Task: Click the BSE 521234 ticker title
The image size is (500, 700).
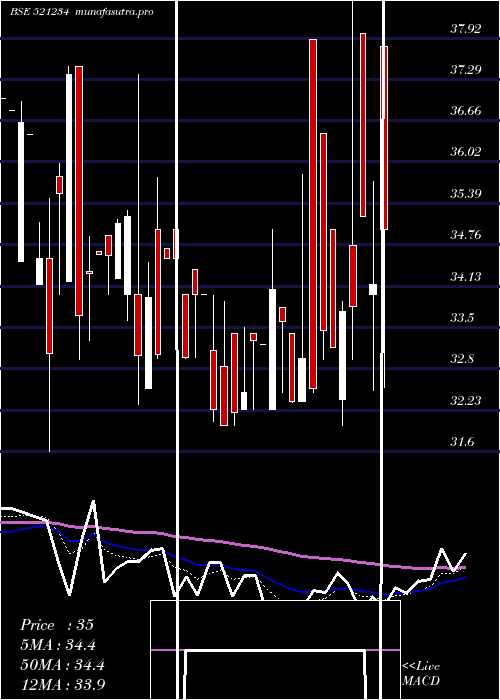Action: [39, 12]
